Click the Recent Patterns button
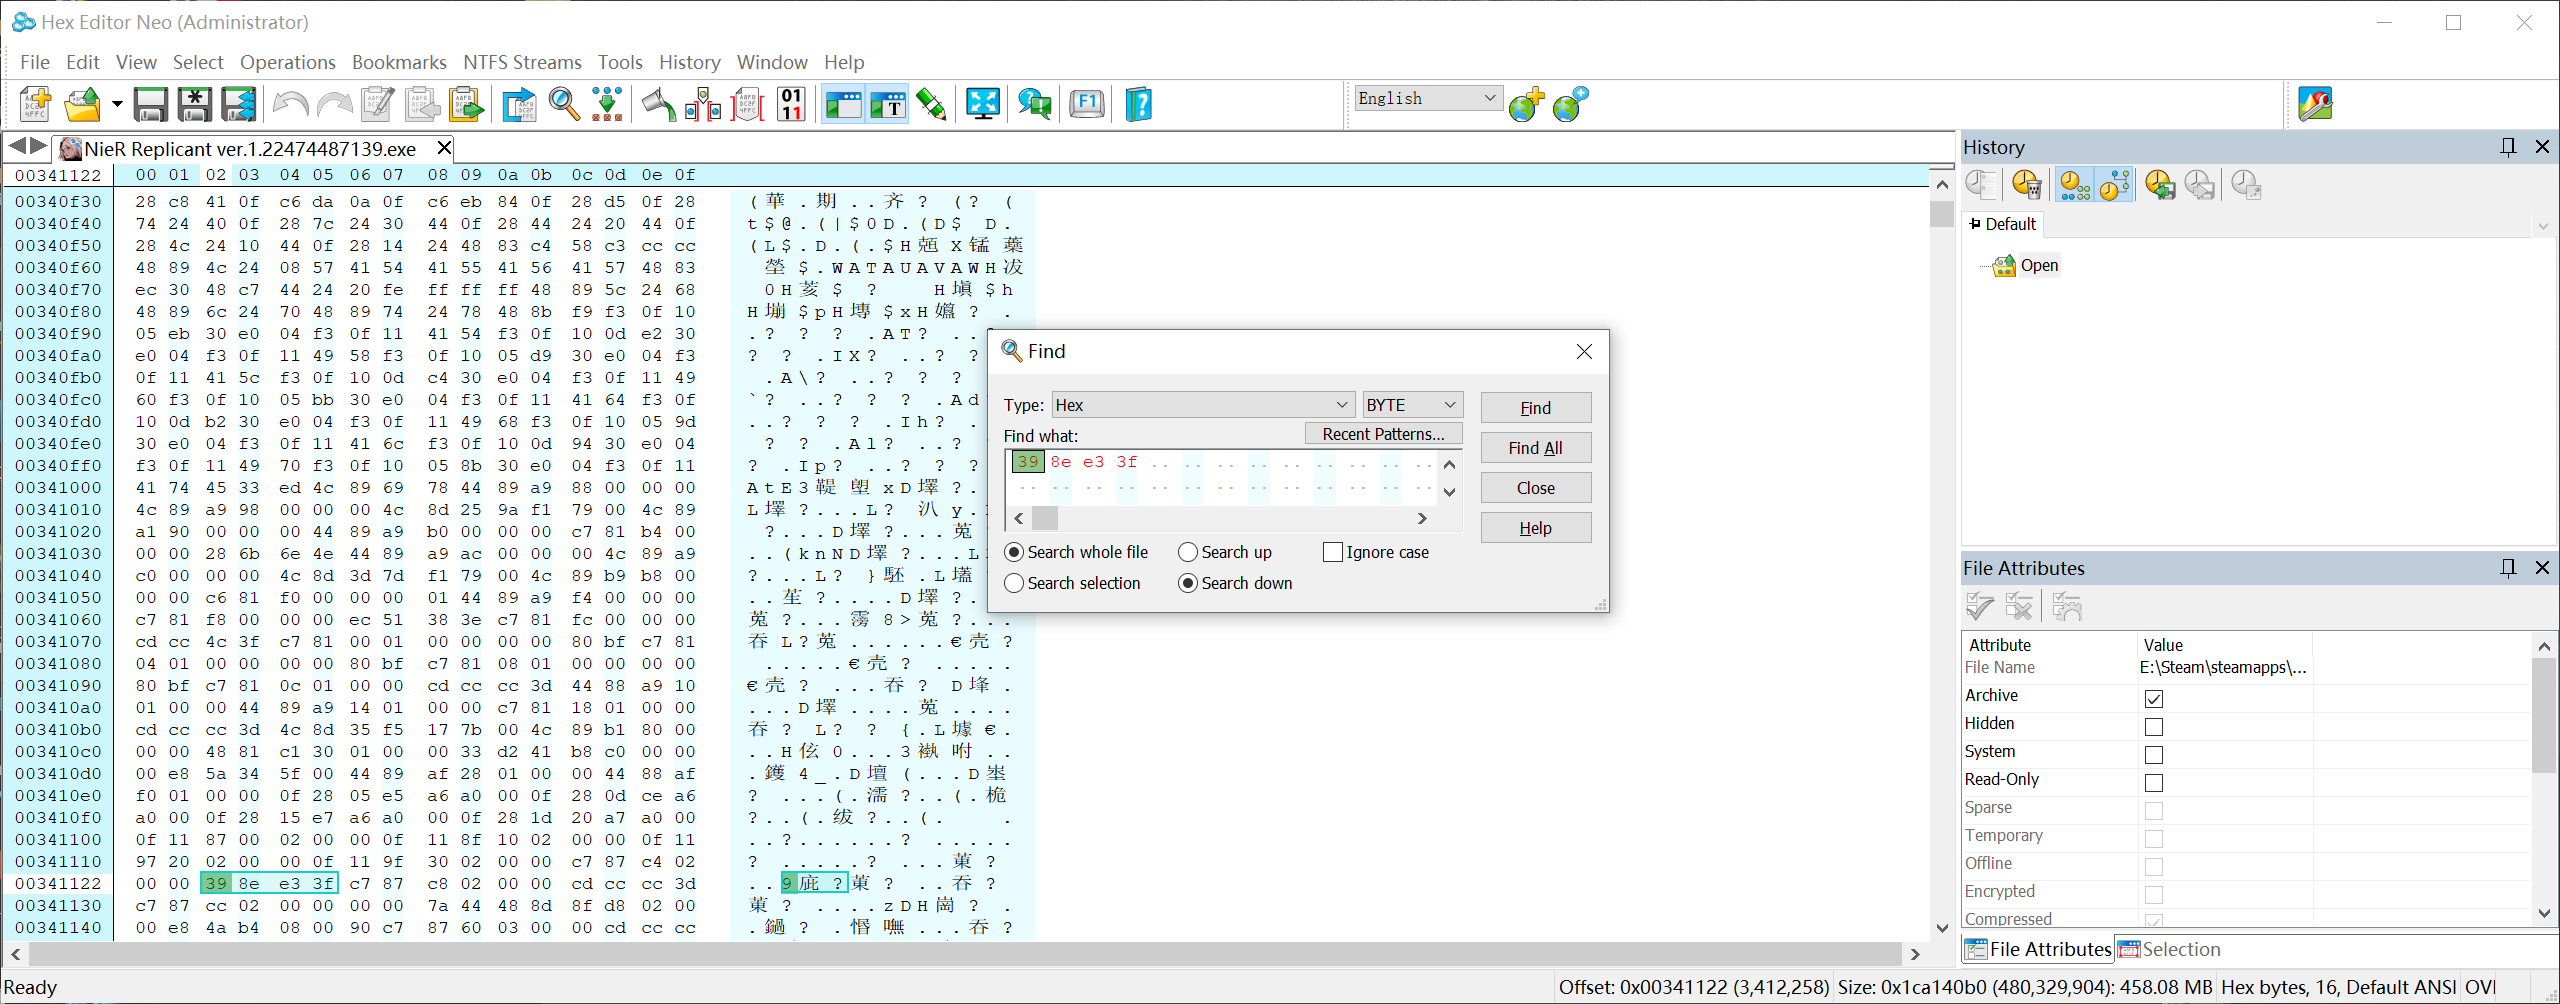Image resolution: width=2560 pixels, height=1004 pixels. [x=1383, y=434]
